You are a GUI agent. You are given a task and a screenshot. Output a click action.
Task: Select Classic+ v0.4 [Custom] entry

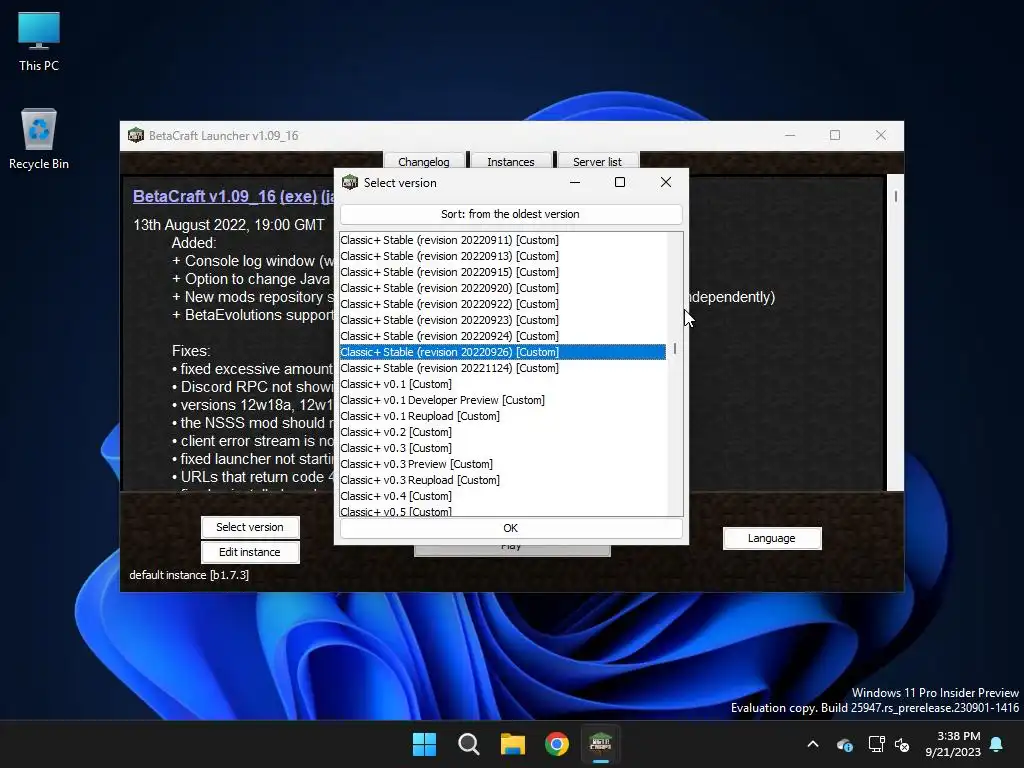coord(503,496)
